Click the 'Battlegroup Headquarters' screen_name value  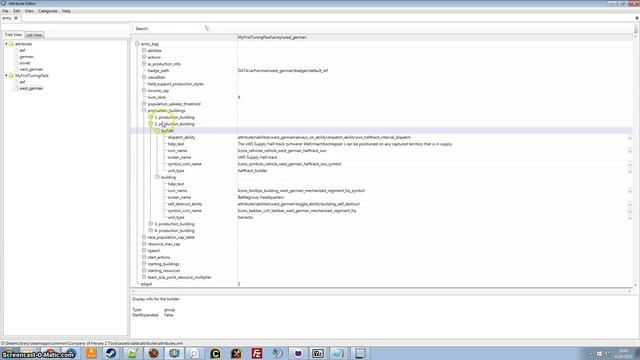pos(261,197)
